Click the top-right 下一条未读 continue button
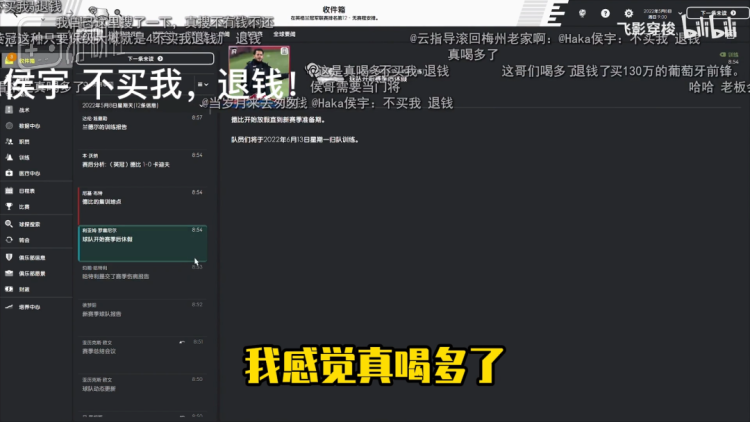Viewport: 750px width, 422px height. point(717,13)
